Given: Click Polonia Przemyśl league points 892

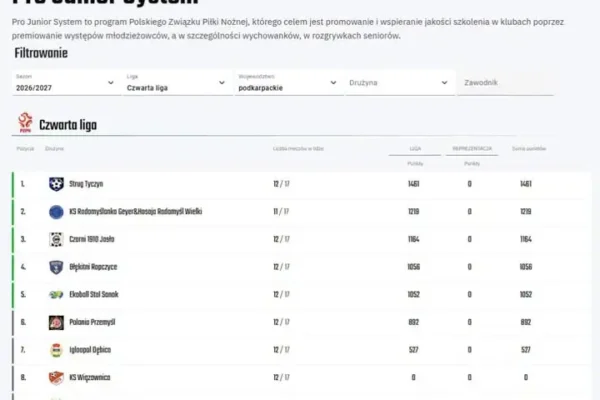Looking at the screenshot, I should click(x=414, y=322).
